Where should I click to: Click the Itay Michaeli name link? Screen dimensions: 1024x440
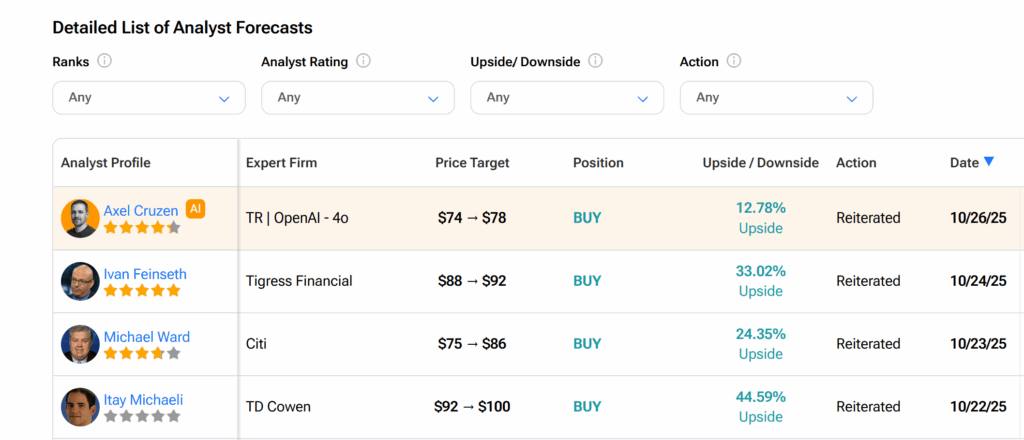click(x=143, y=400)
